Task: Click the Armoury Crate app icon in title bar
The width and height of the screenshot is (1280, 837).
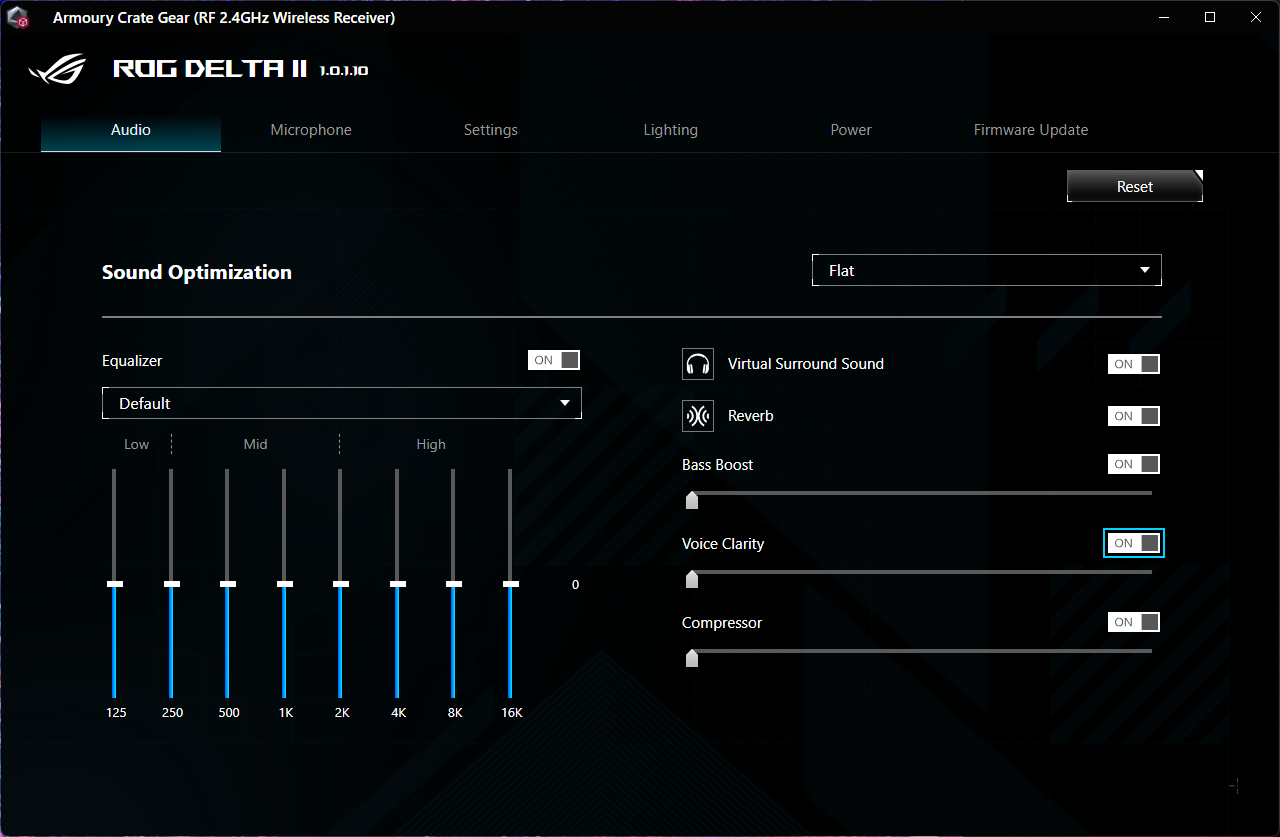Action: click(17, 18)
